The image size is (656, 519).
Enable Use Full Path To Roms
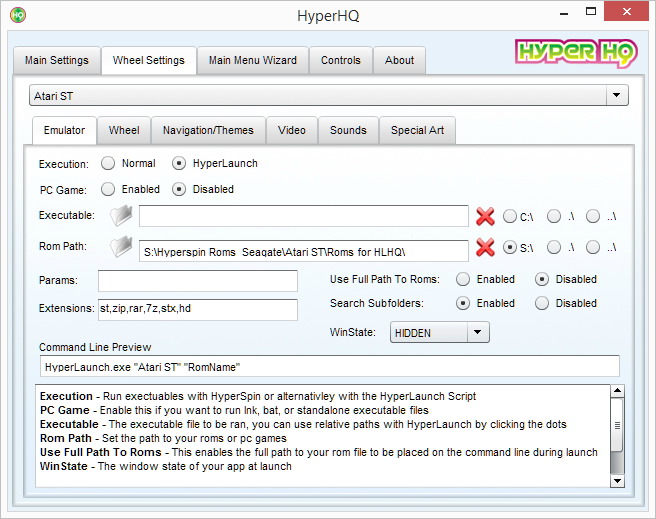462,279
